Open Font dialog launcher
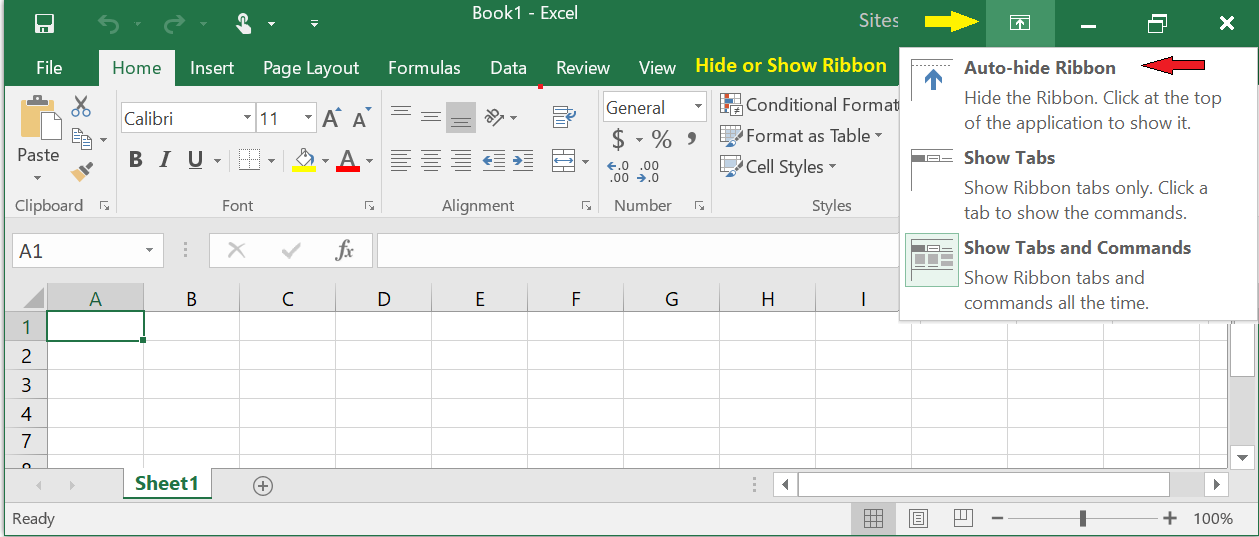Screen dimensions: 1259x537 coord(369,206)
